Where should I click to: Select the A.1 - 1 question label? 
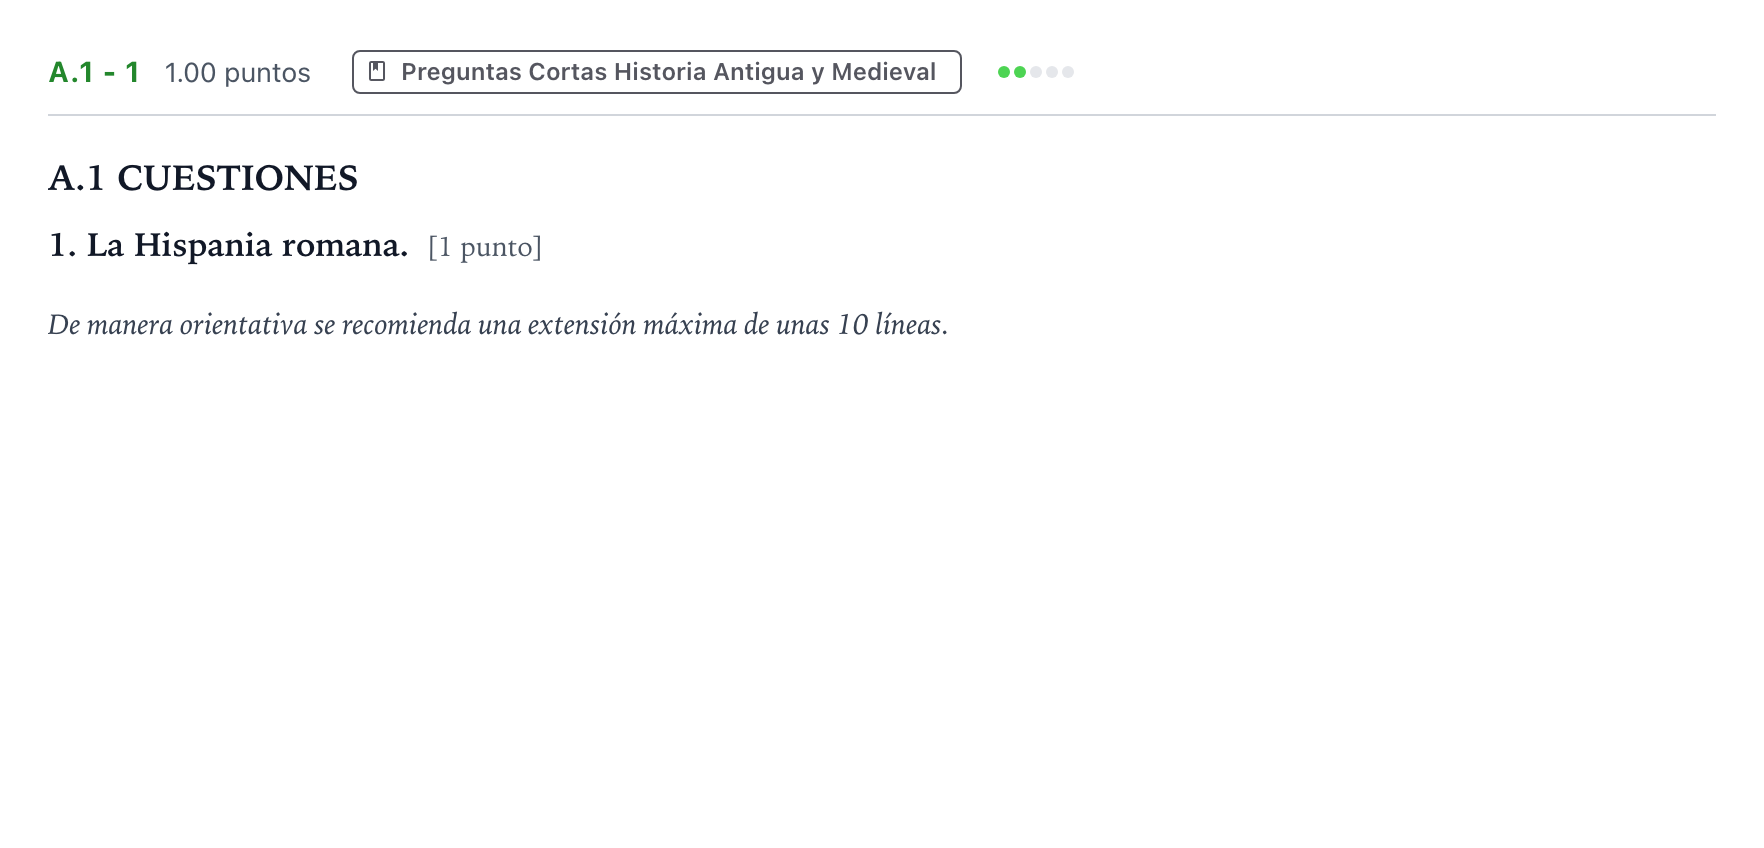point(94,72)
